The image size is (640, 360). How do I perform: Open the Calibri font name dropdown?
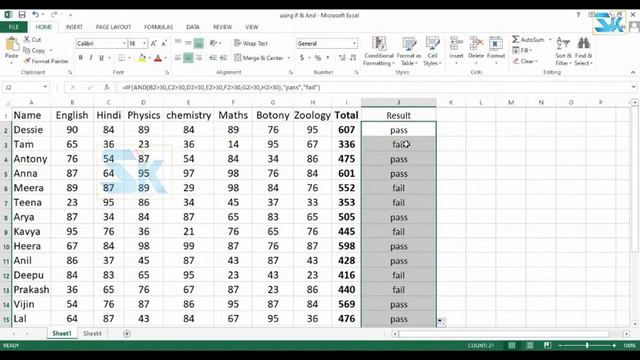(x=124, y=43)
